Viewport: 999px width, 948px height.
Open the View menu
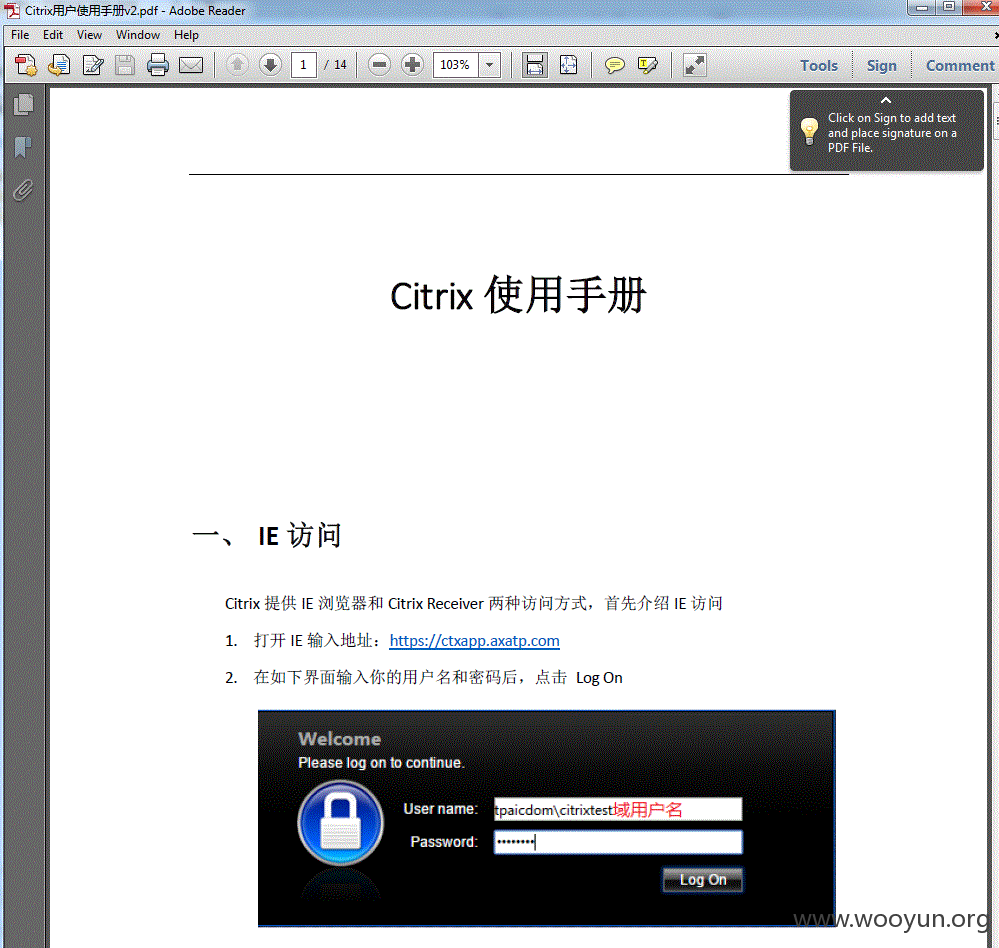(89, 35)
